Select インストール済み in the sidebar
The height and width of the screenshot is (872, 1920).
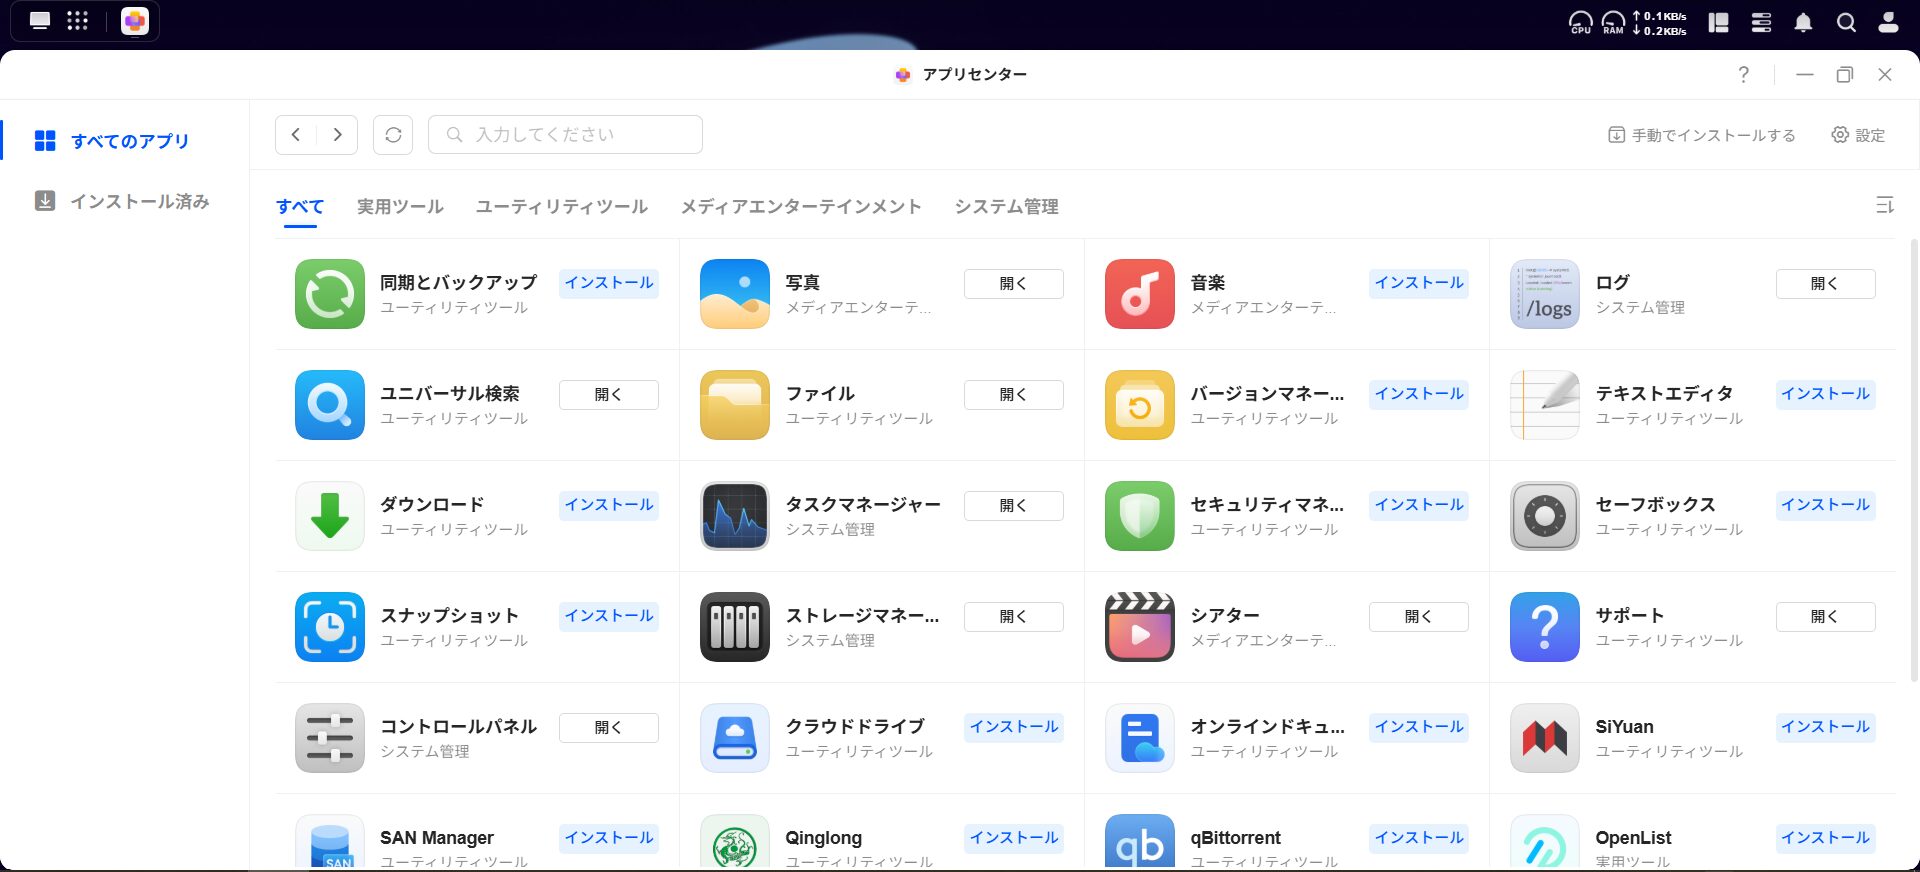point(139,202)
